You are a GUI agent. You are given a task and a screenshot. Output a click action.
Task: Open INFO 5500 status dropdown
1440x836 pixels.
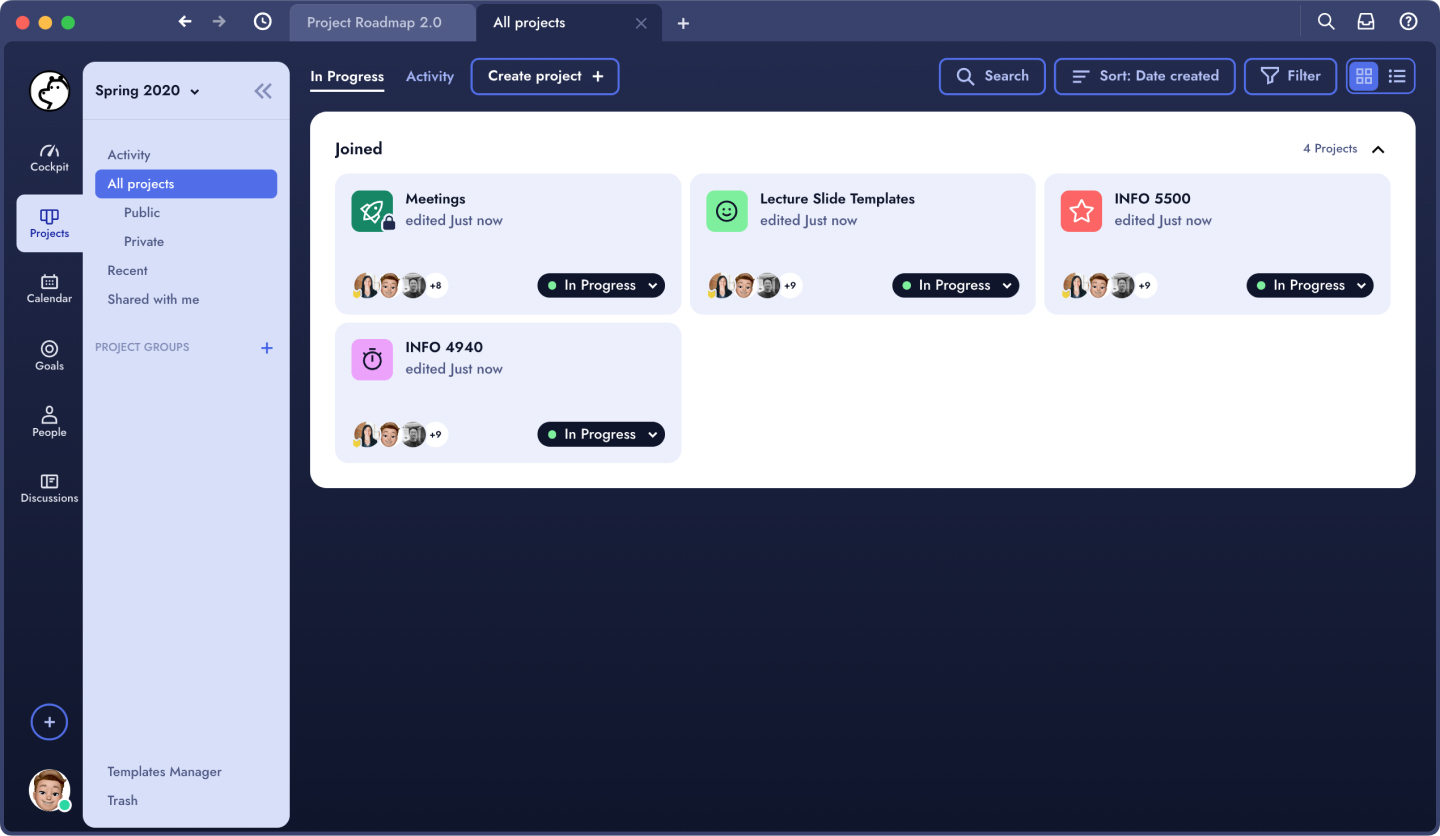[x=1310, y=285]
